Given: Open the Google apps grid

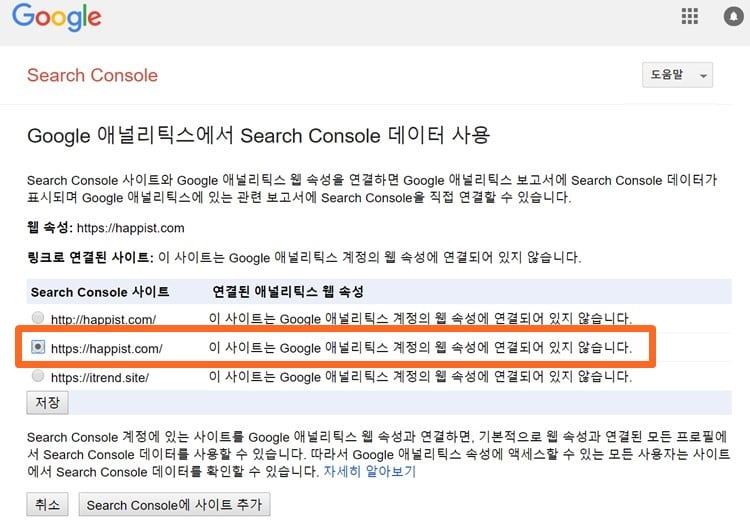Looking at the screenshot, I should (690, 17).
